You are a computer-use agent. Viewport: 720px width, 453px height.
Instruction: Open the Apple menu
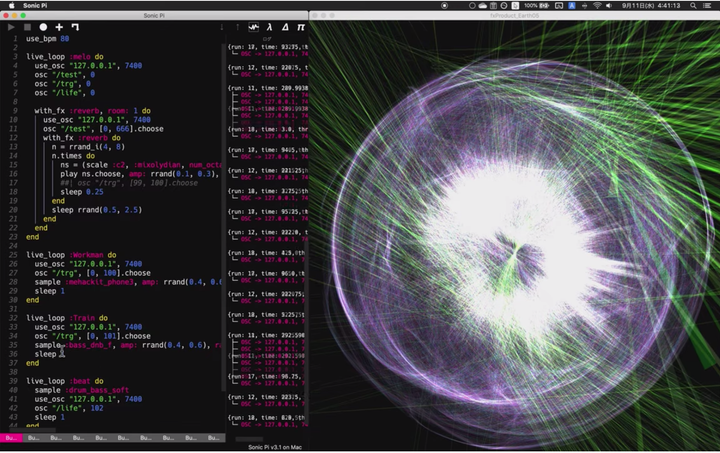point(11,5)
